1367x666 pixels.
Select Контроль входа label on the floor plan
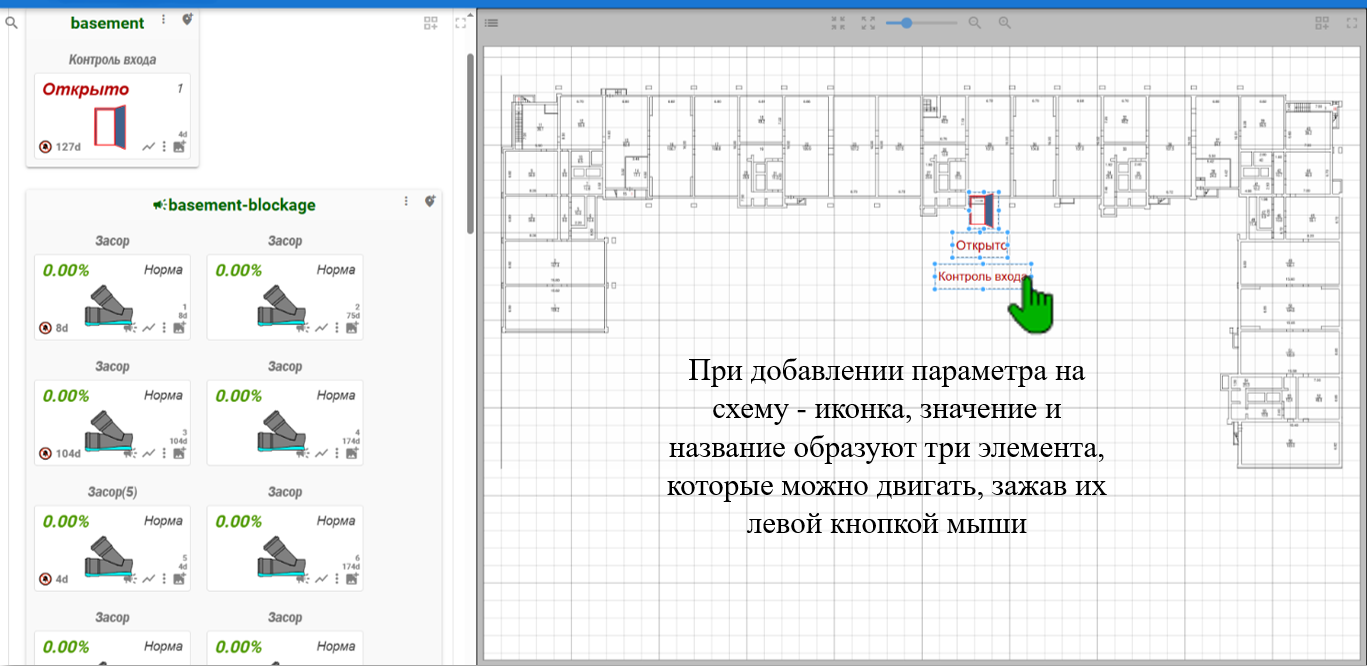tap(982, 277)
